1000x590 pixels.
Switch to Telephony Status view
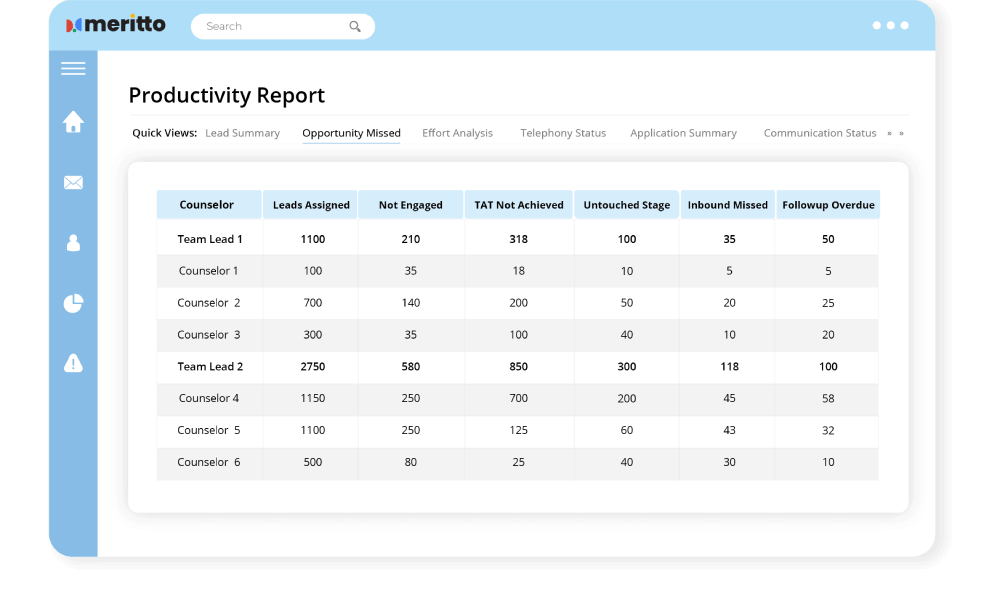tap(563, 133)
